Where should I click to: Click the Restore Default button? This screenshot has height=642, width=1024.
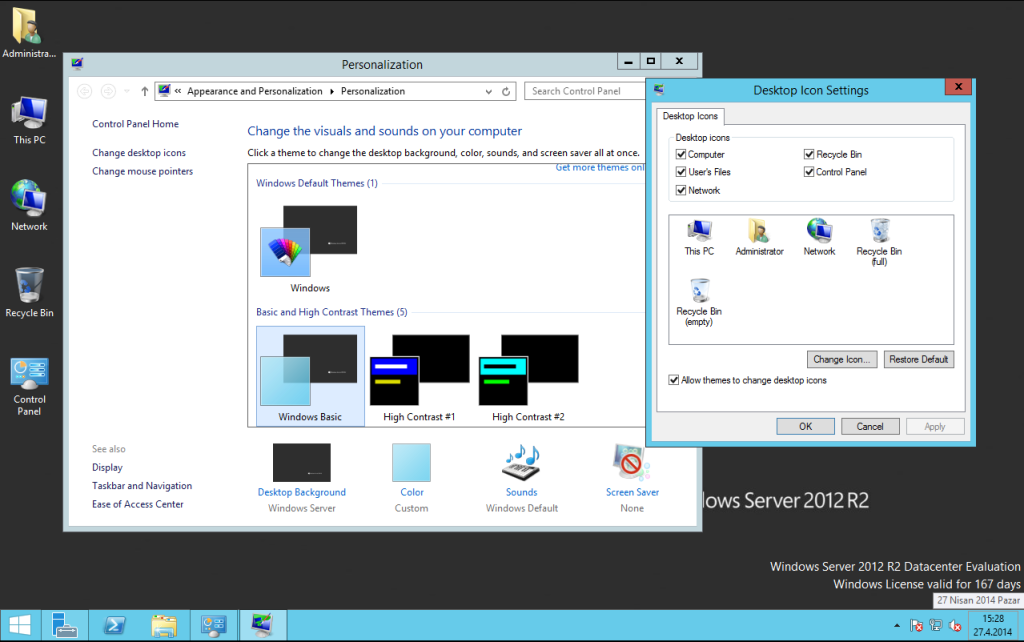[918, 359]
